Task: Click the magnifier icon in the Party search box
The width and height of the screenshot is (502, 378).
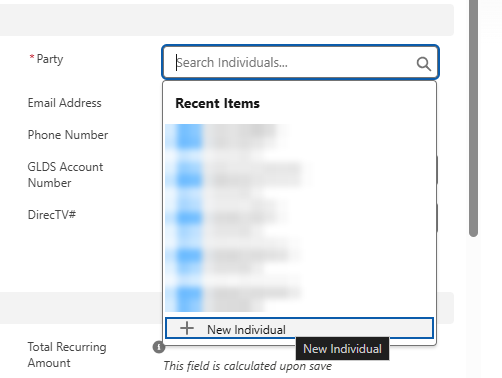Action: coord(424,63)
